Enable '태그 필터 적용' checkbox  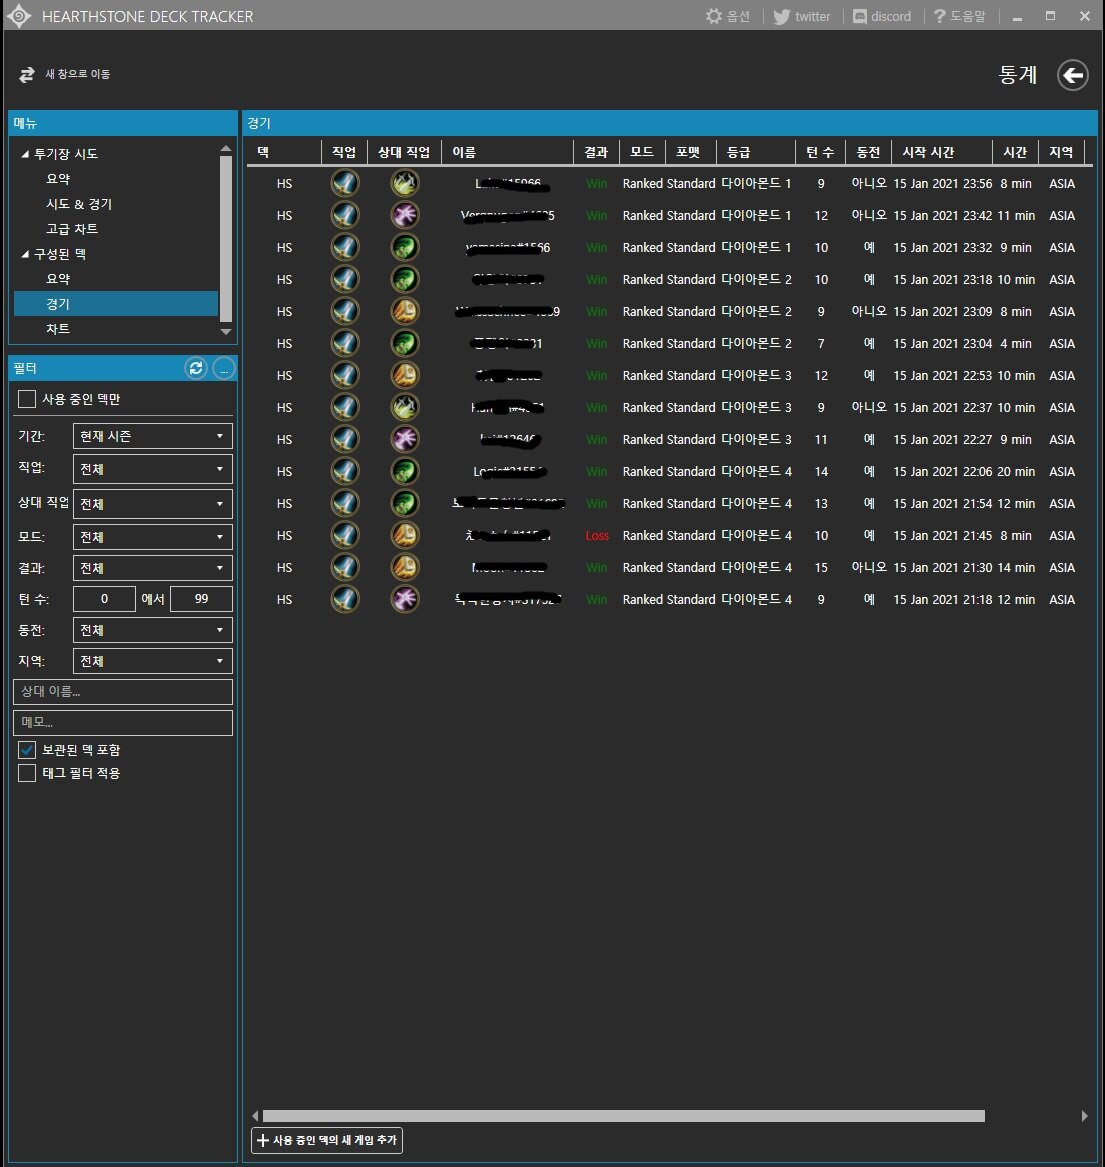click(x=27, y=773)
